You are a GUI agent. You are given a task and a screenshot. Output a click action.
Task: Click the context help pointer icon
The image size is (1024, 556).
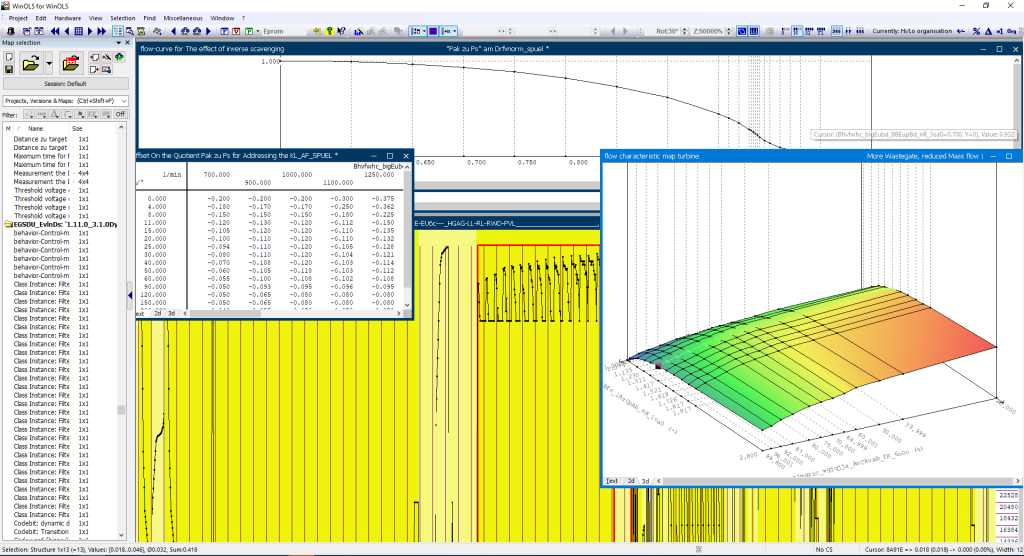click(341, 31)
